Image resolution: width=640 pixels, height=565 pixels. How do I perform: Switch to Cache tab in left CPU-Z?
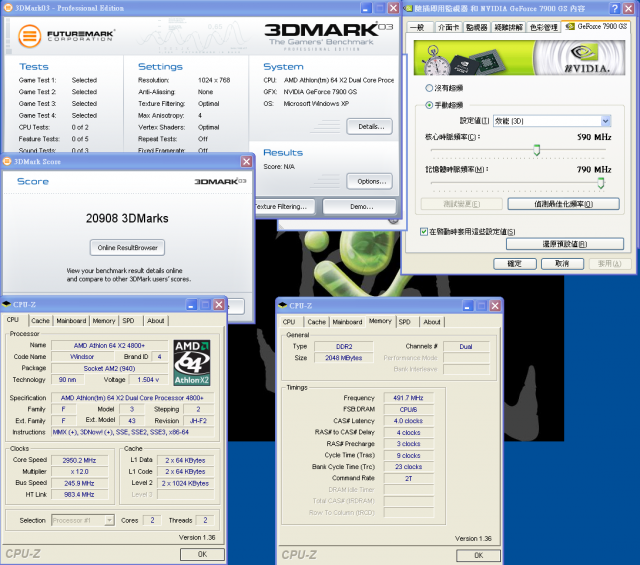40,321
